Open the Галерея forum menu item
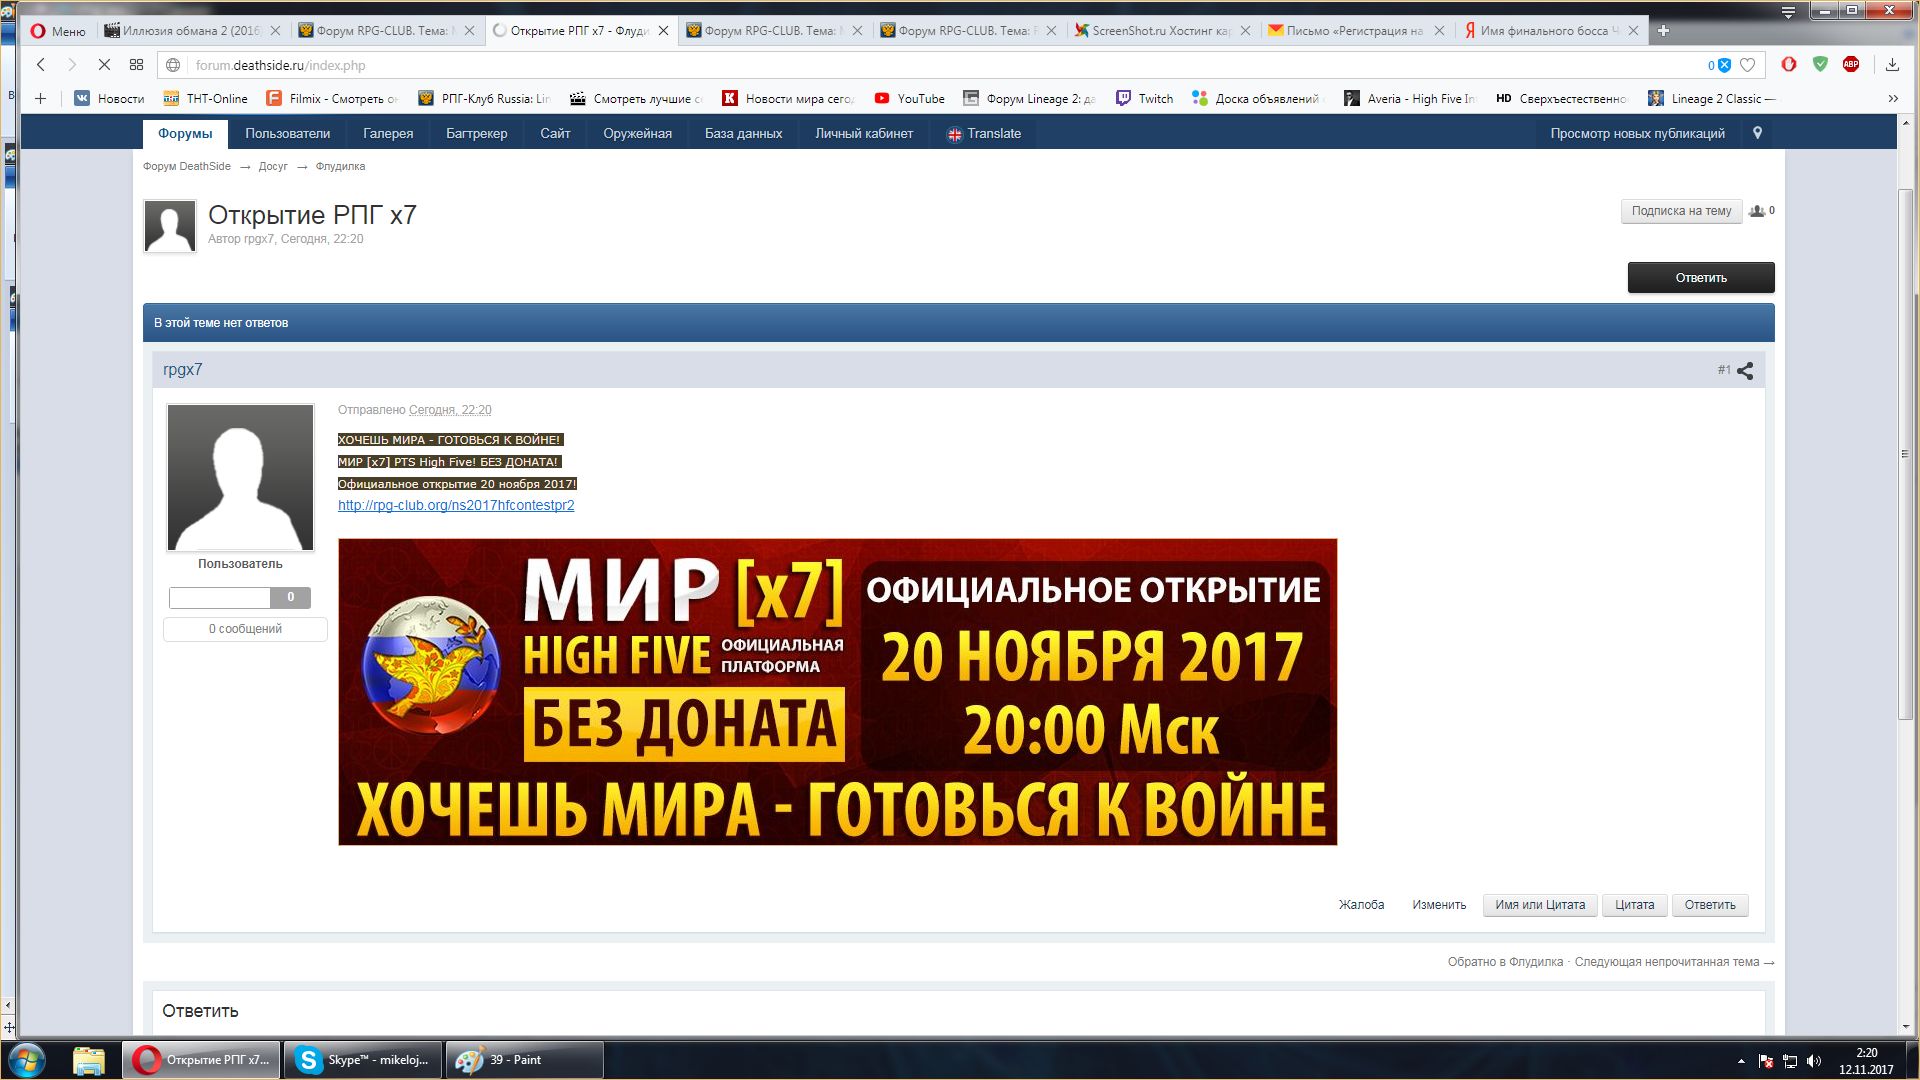The width and height of the screenshot is (1920, 1080). click(x=388, y=133)
